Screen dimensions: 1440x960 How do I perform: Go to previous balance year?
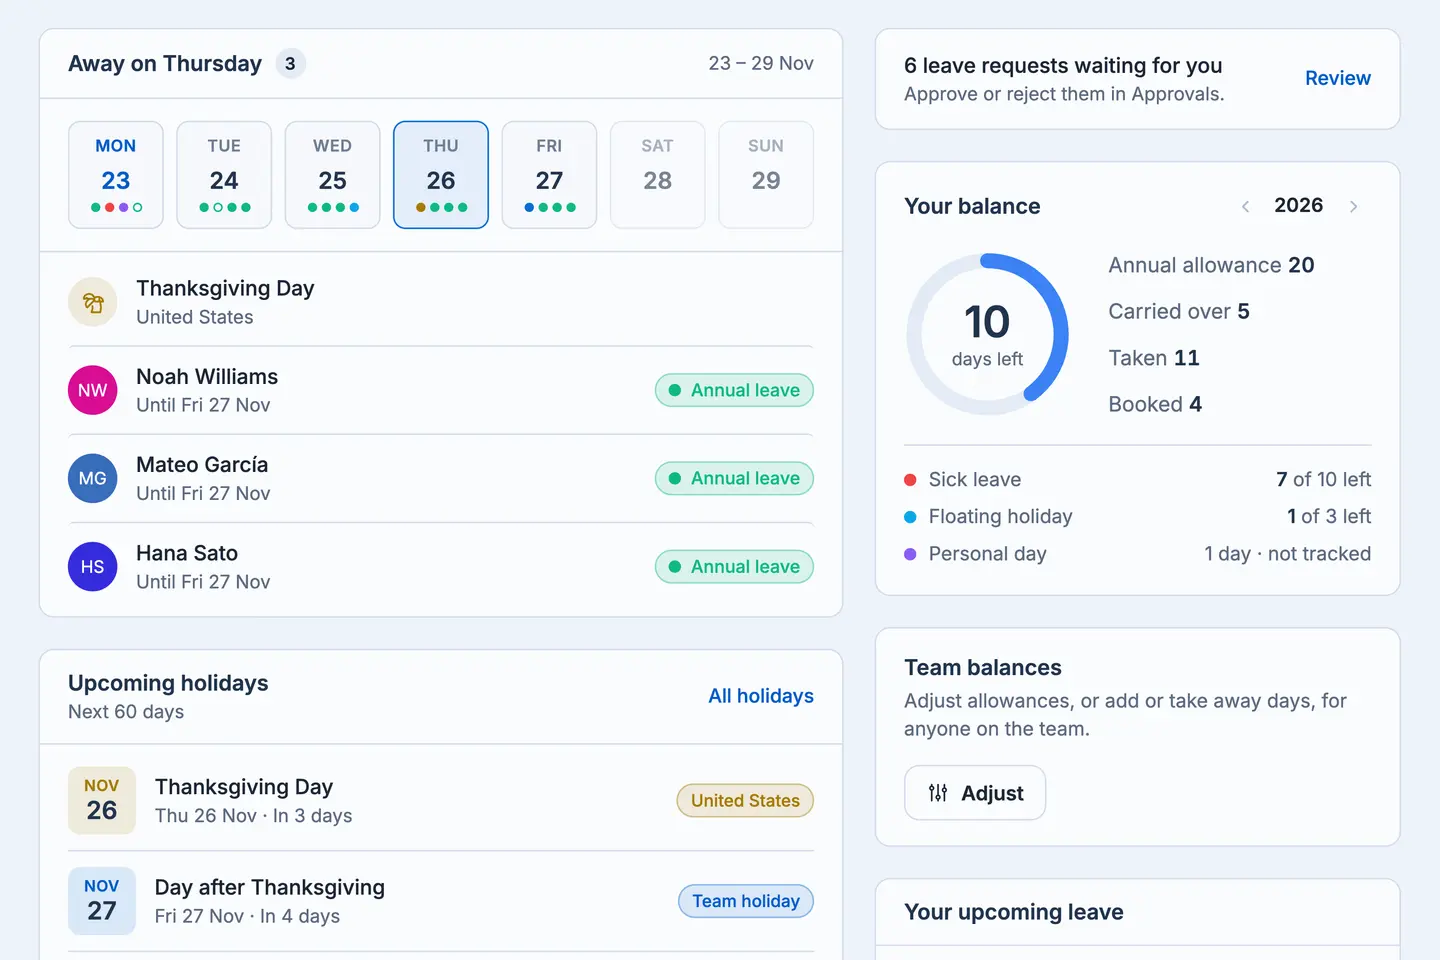pos(1246,206)
